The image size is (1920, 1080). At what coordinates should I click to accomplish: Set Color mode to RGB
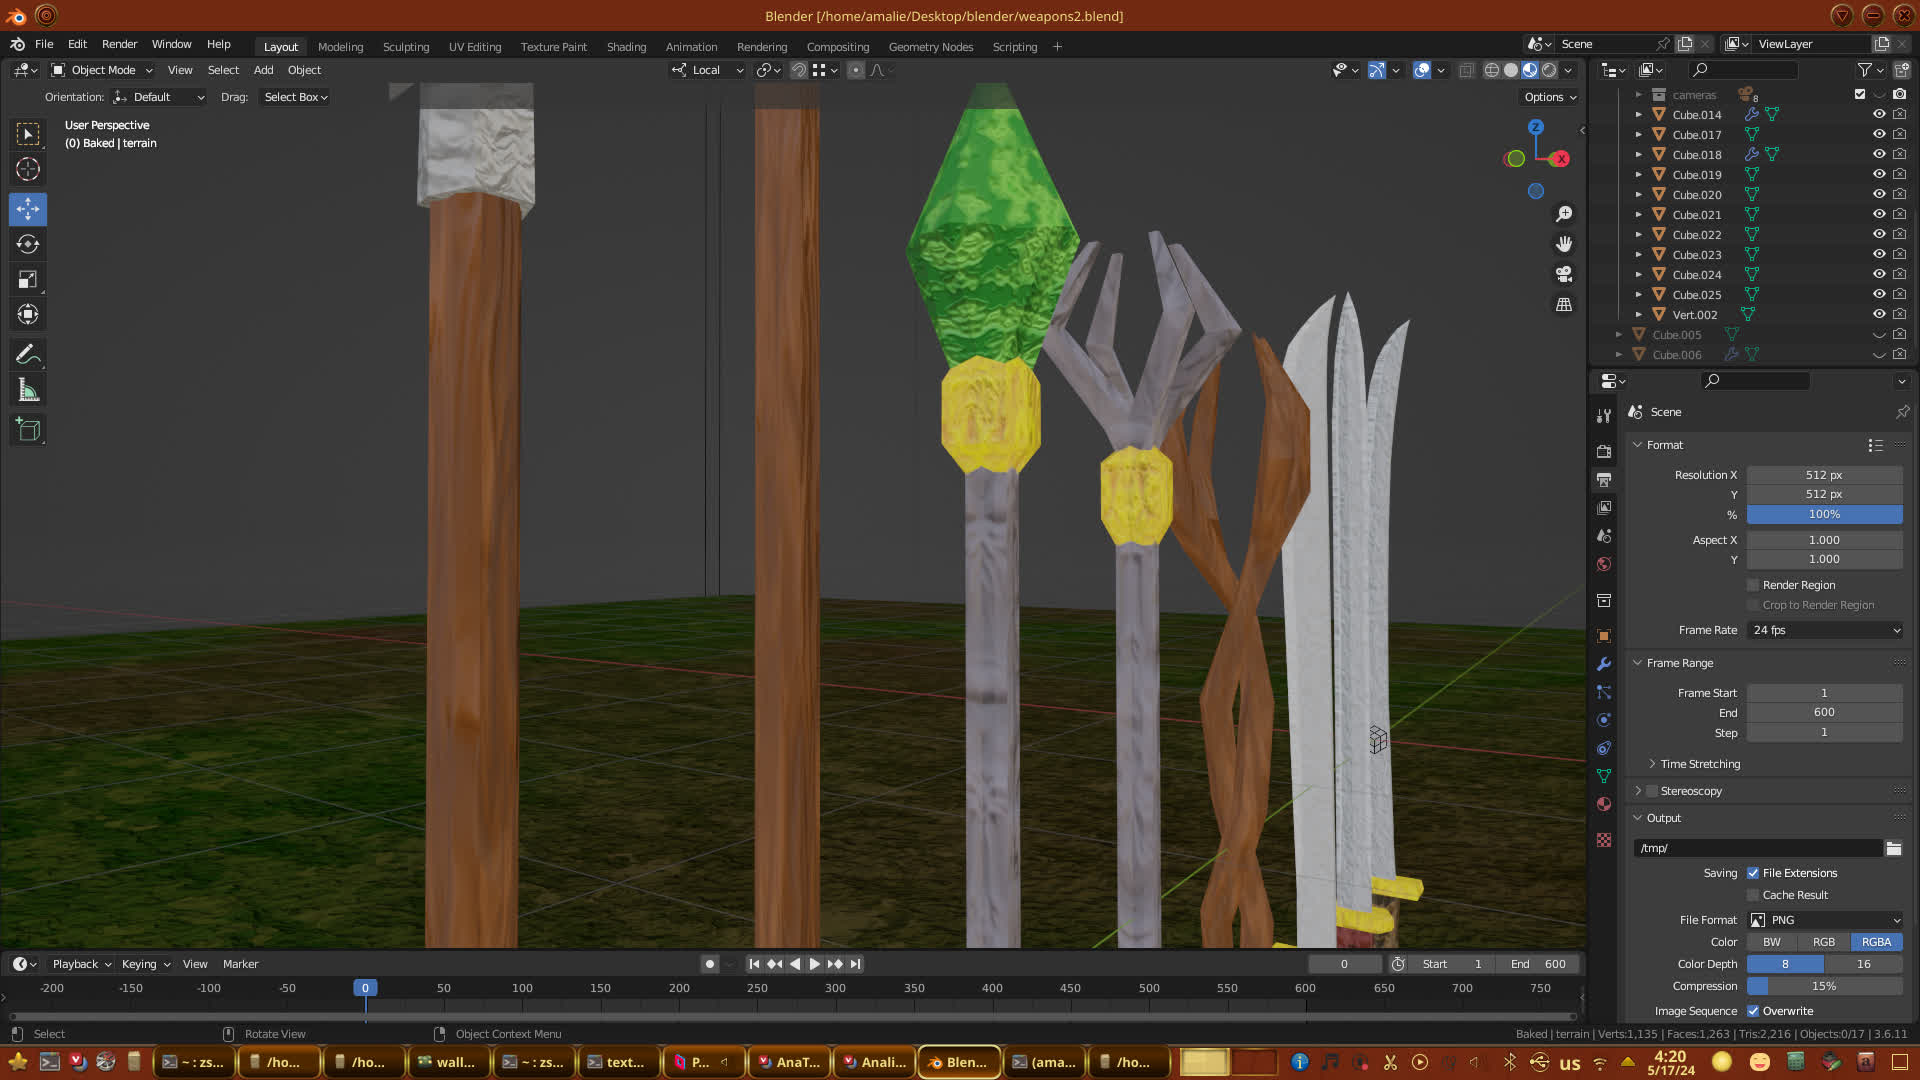coord(1824,942)
